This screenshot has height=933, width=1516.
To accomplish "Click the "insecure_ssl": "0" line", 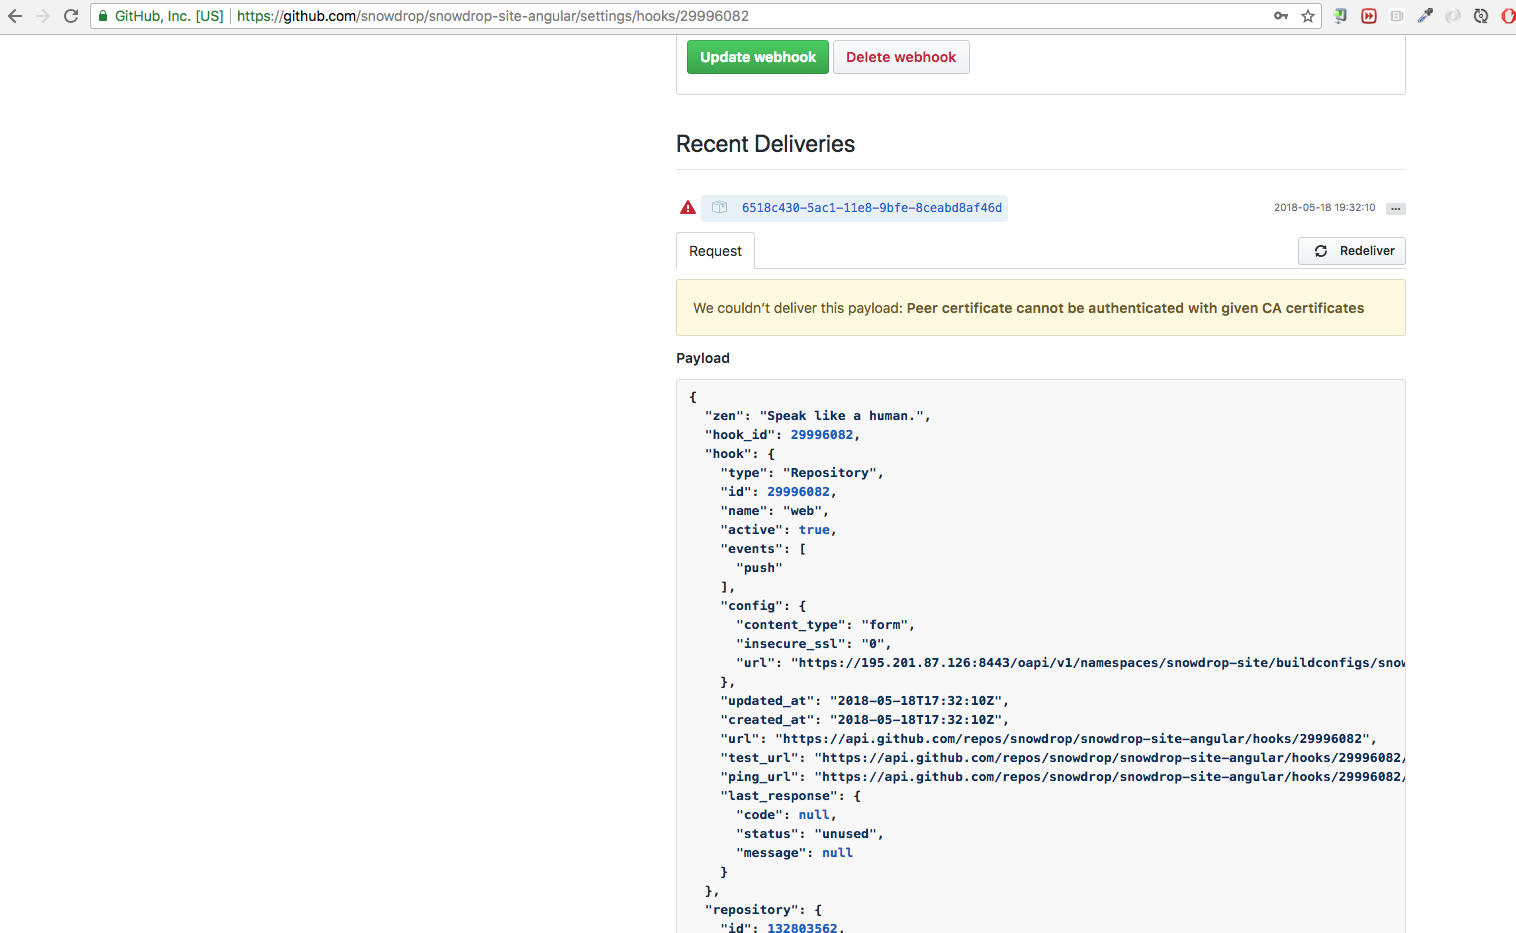I will (814, 644).
